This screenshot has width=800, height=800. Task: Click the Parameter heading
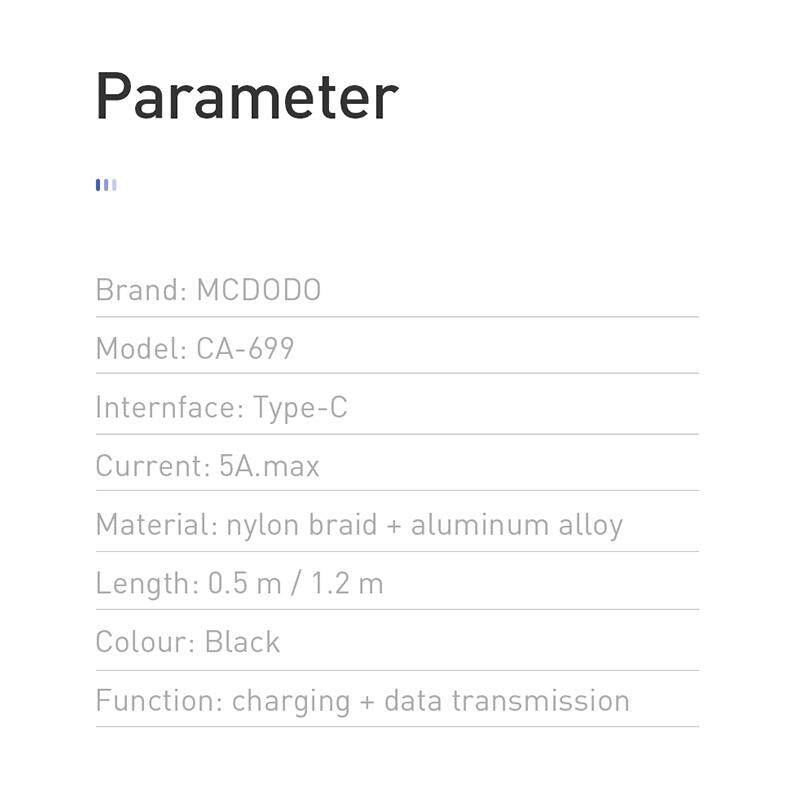[x=246, y=97]
